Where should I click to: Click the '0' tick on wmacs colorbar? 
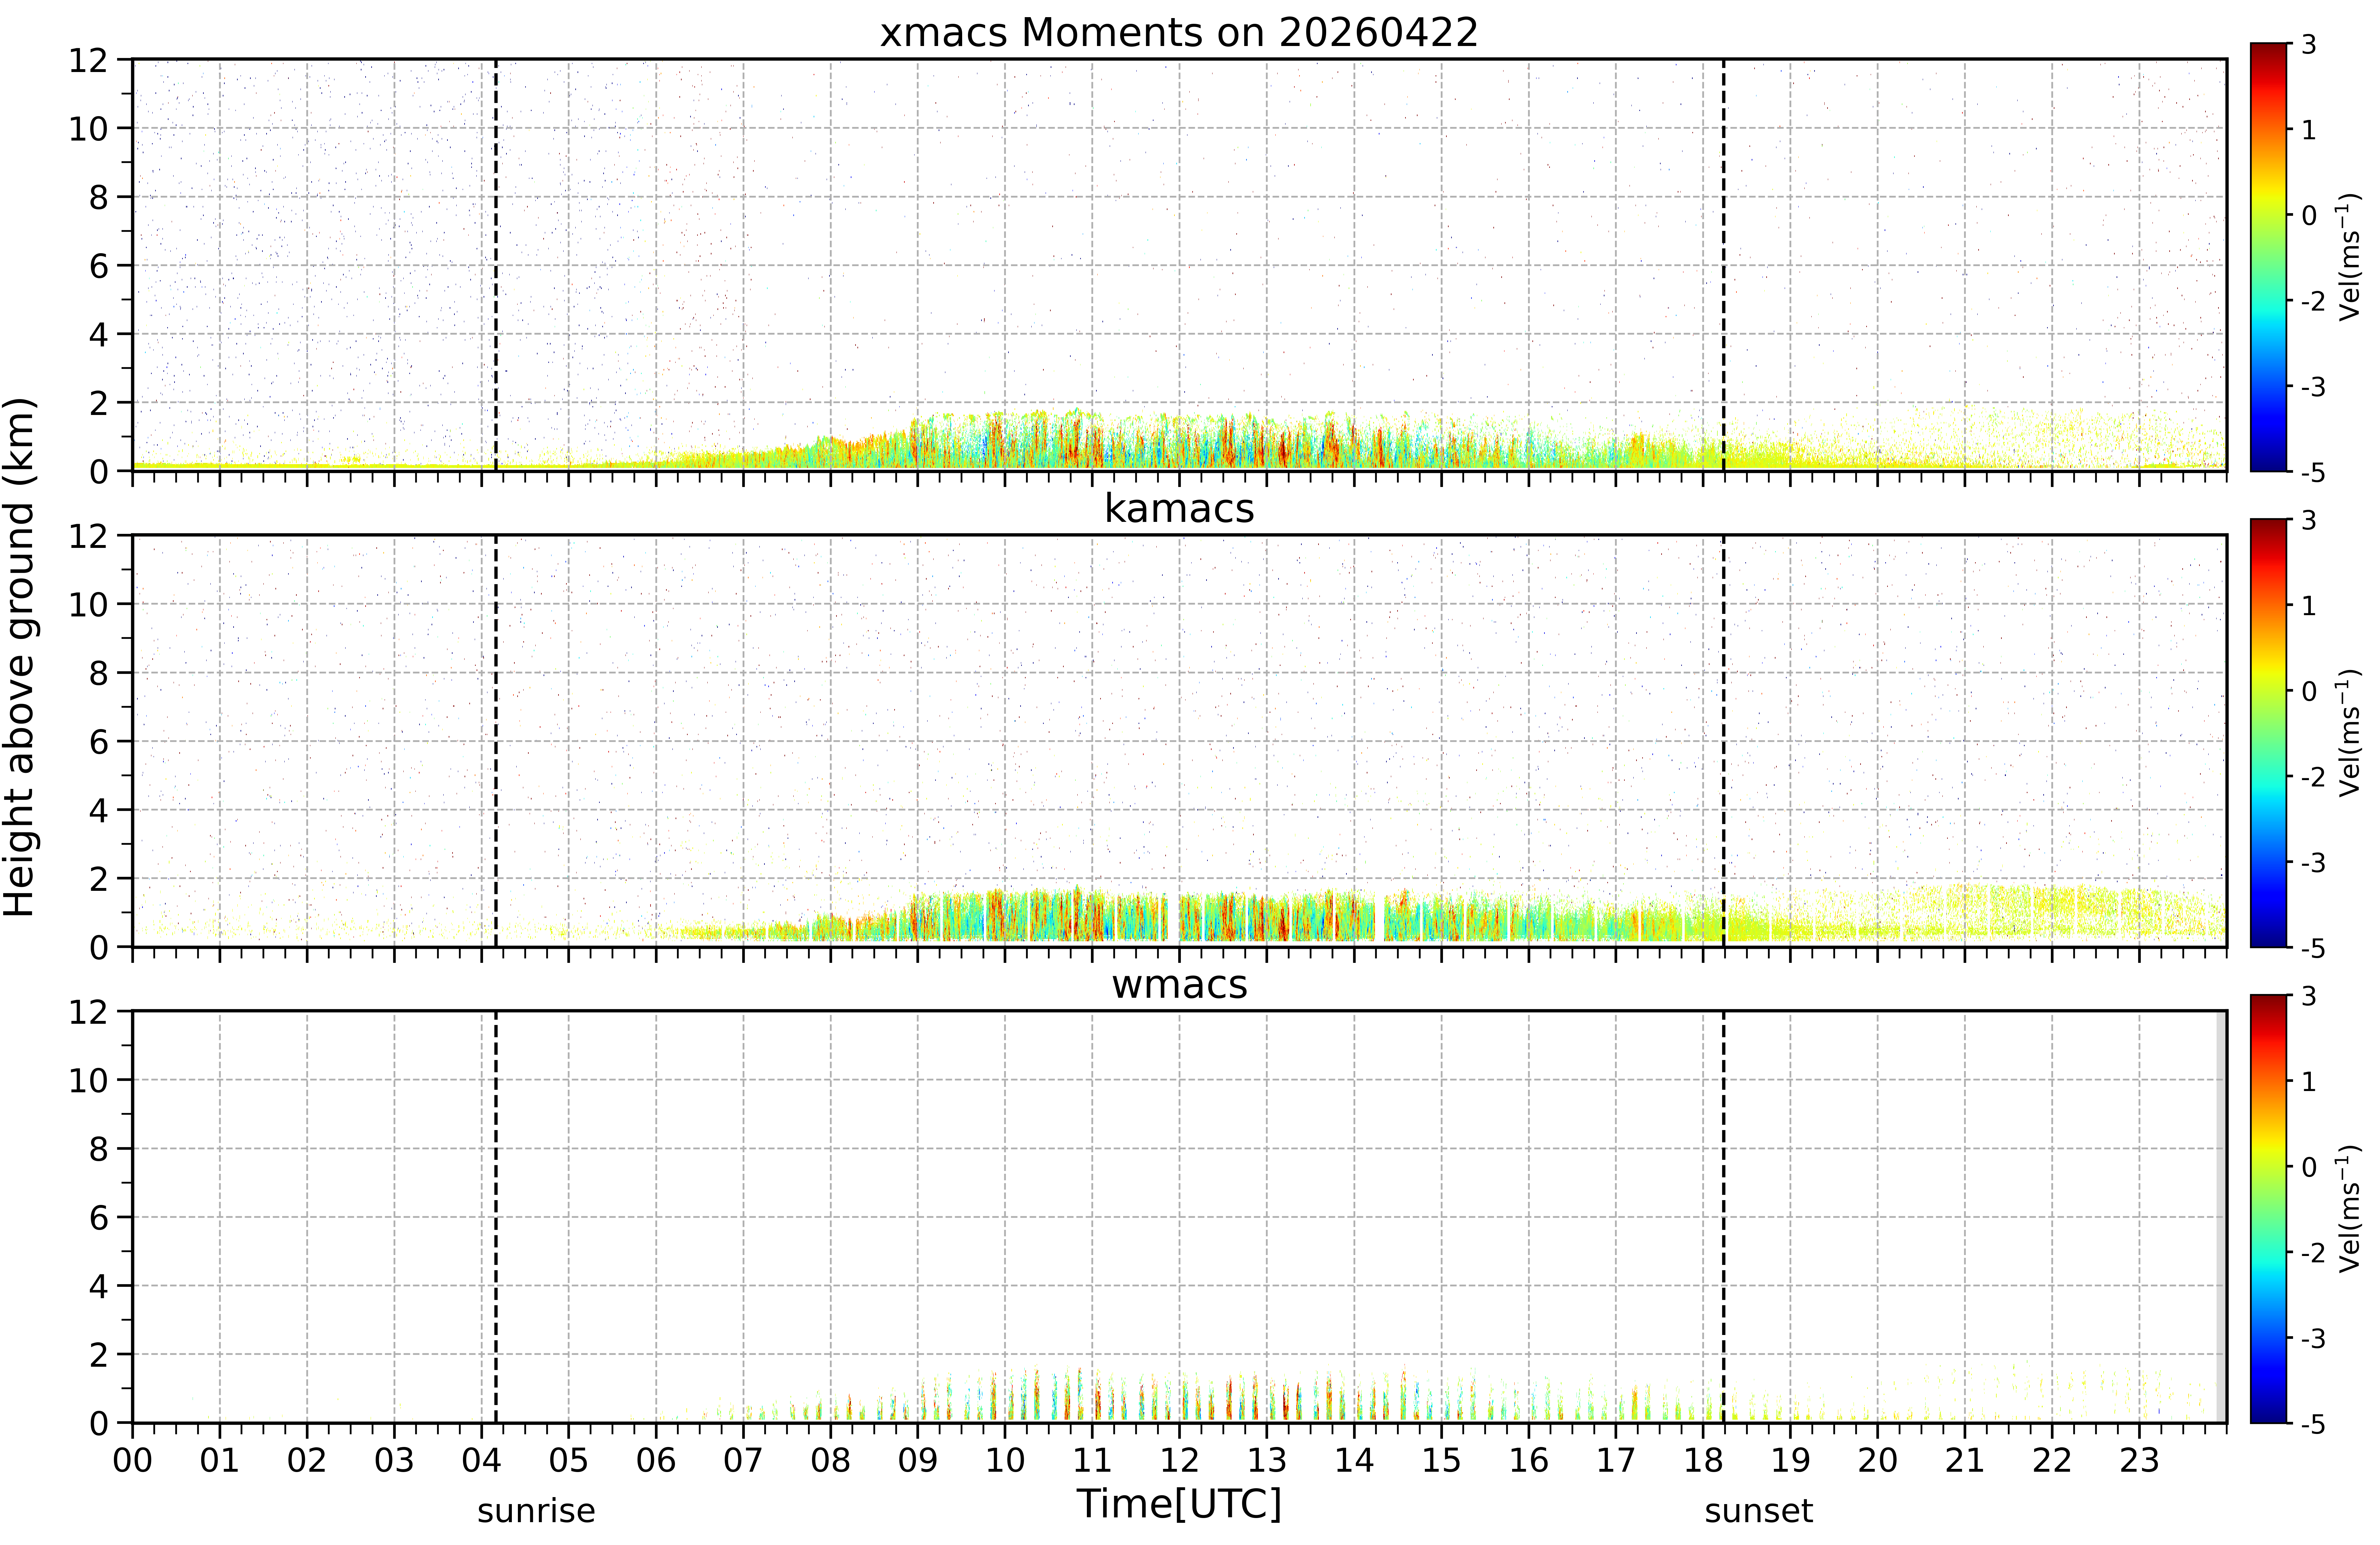pyautogui.click(x=2309, y=1167)
